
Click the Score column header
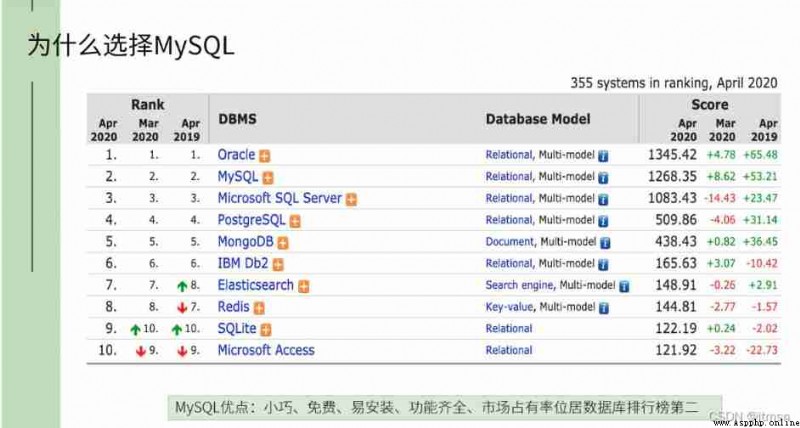(709, 105)
